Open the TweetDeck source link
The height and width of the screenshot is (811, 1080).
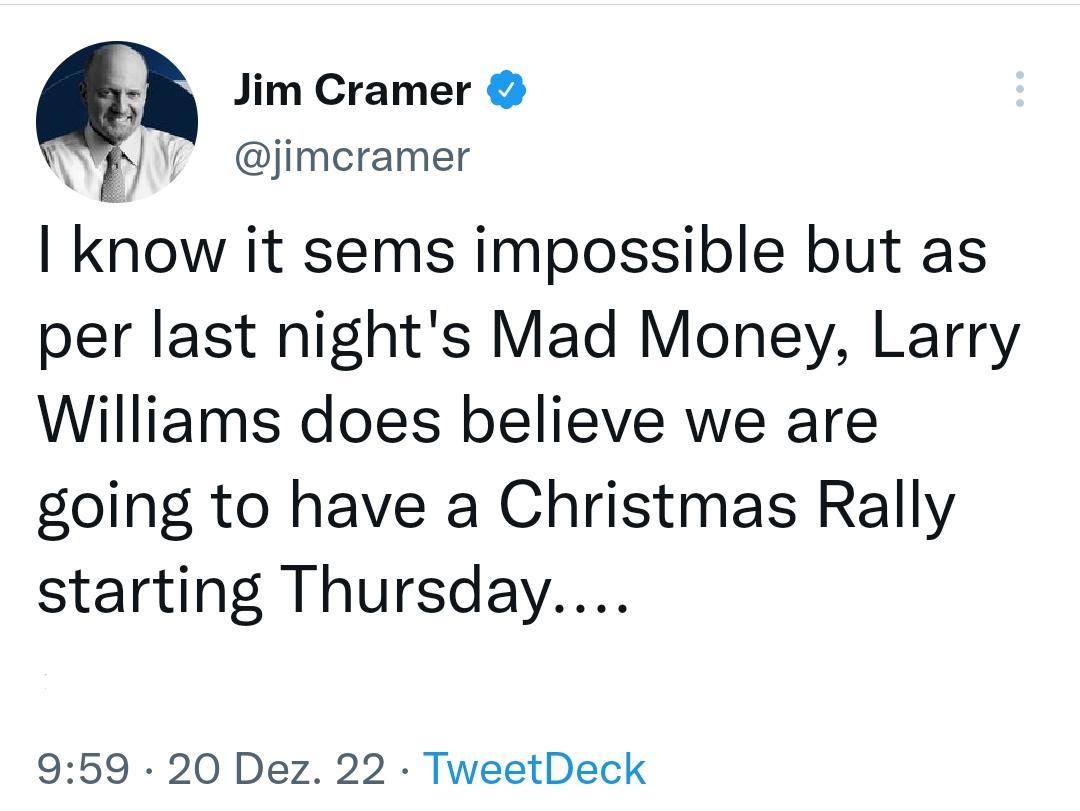coord(535,769)
